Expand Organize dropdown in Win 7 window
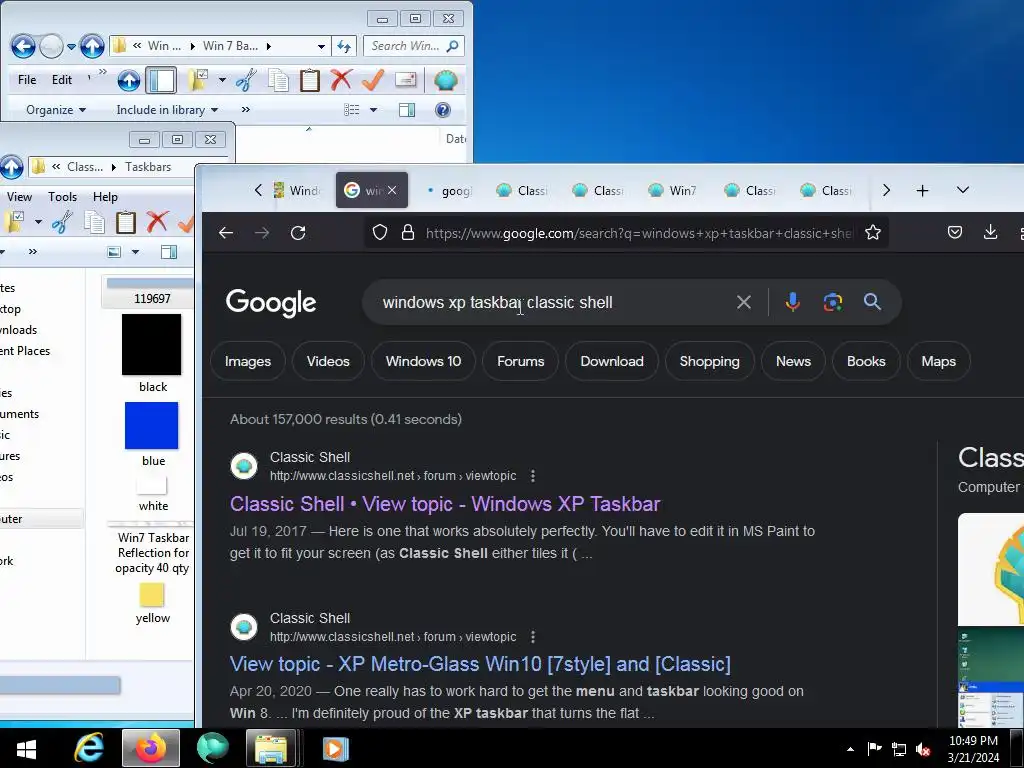 pos(56,110)
